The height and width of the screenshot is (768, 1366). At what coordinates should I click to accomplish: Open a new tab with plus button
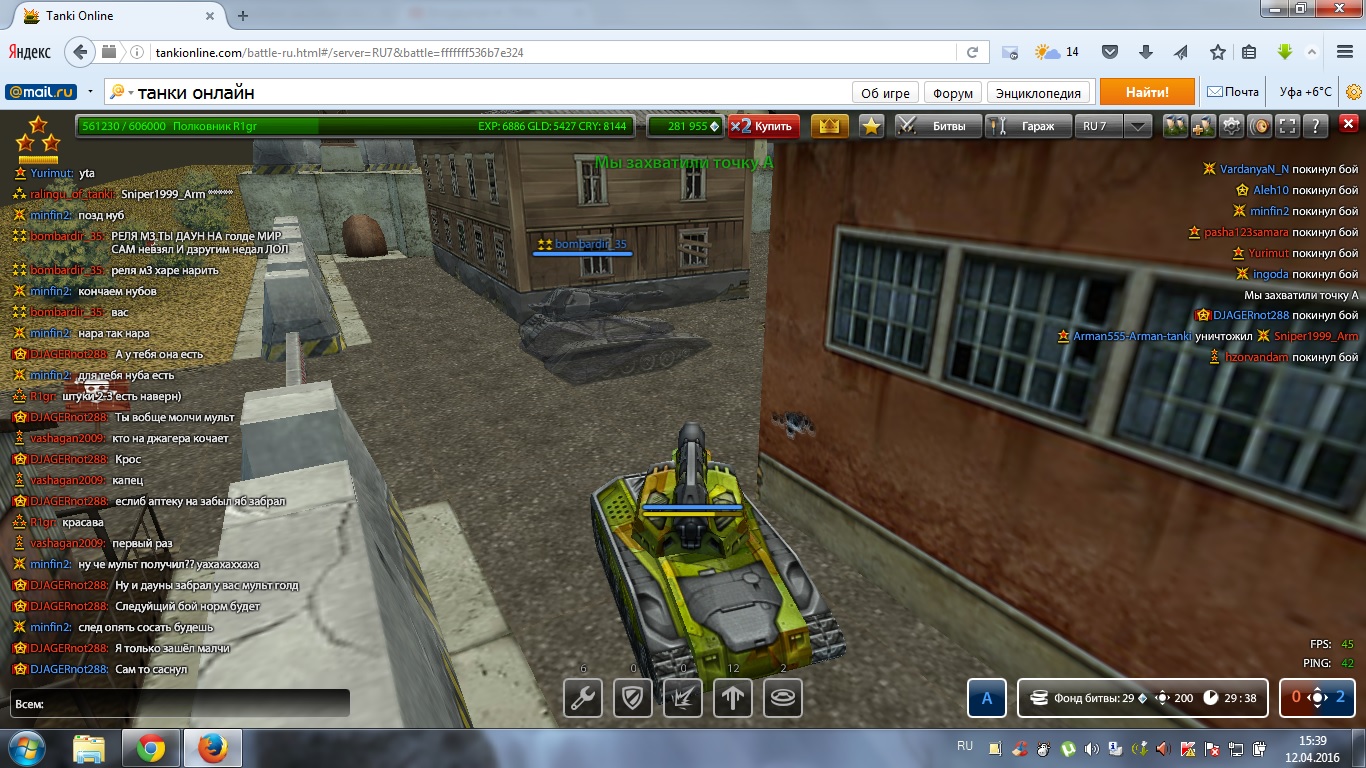tap(243, 16)
